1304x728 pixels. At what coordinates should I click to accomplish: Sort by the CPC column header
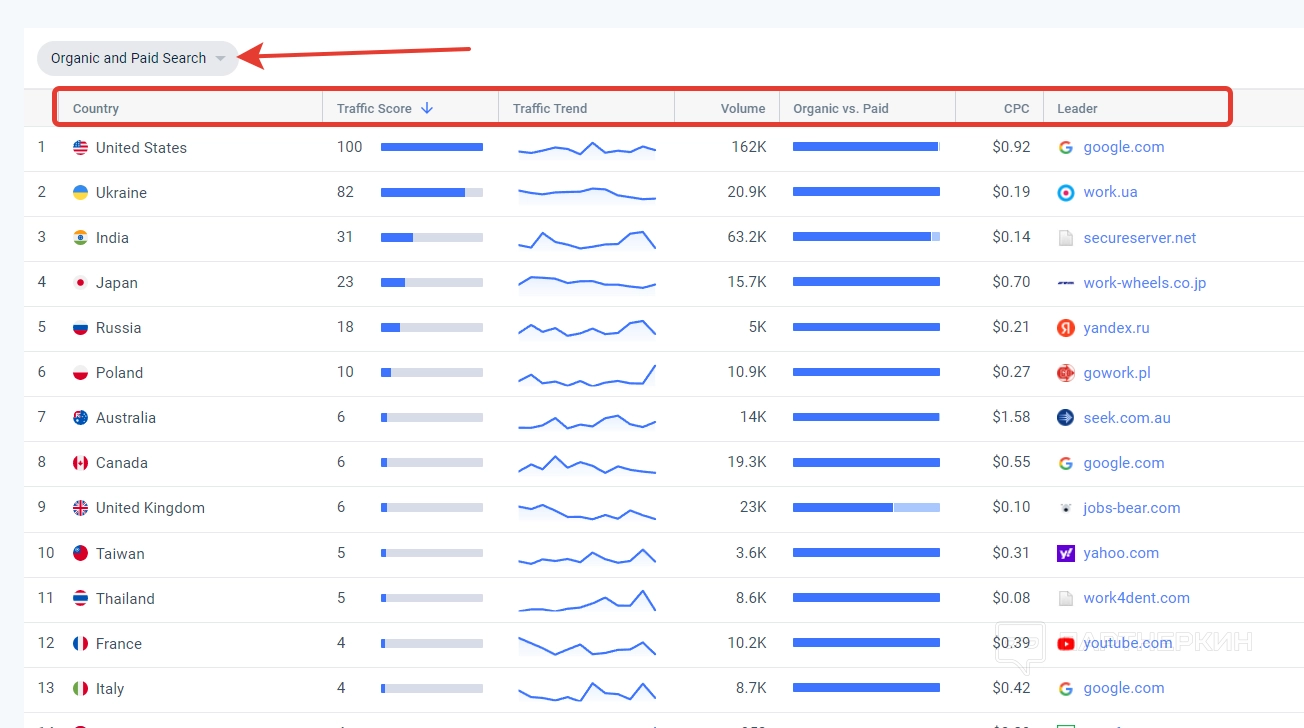(x=1016, y=109)
